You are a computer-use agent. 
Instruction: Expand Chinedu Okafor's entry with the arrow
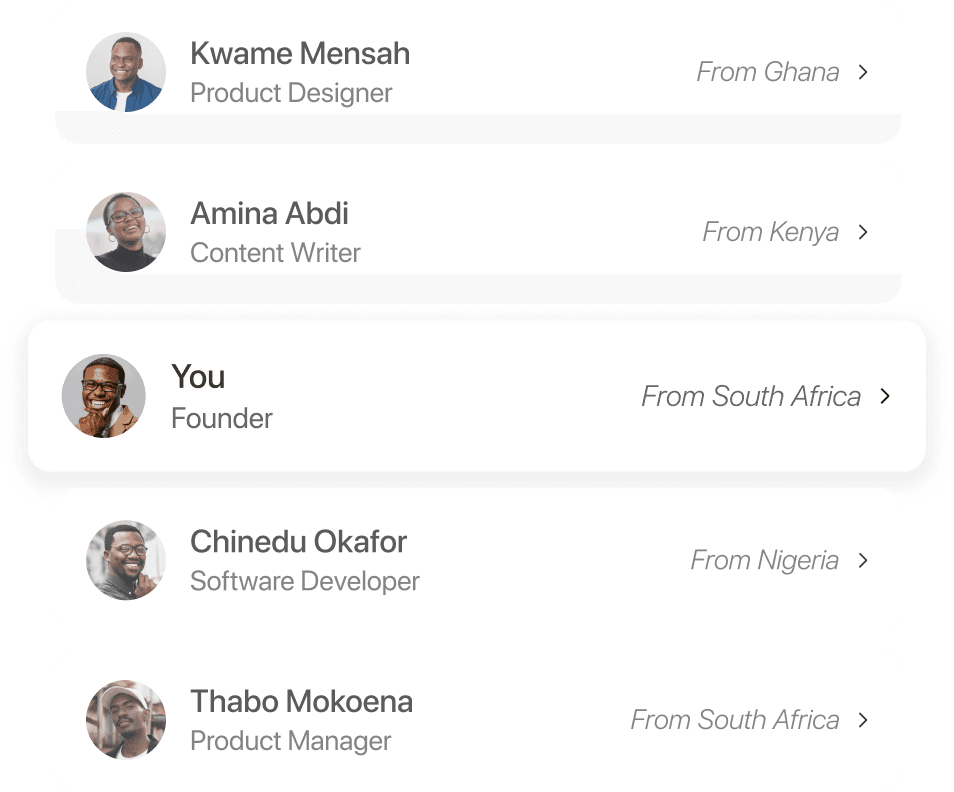pyautogui.click(x=863, y=560)
